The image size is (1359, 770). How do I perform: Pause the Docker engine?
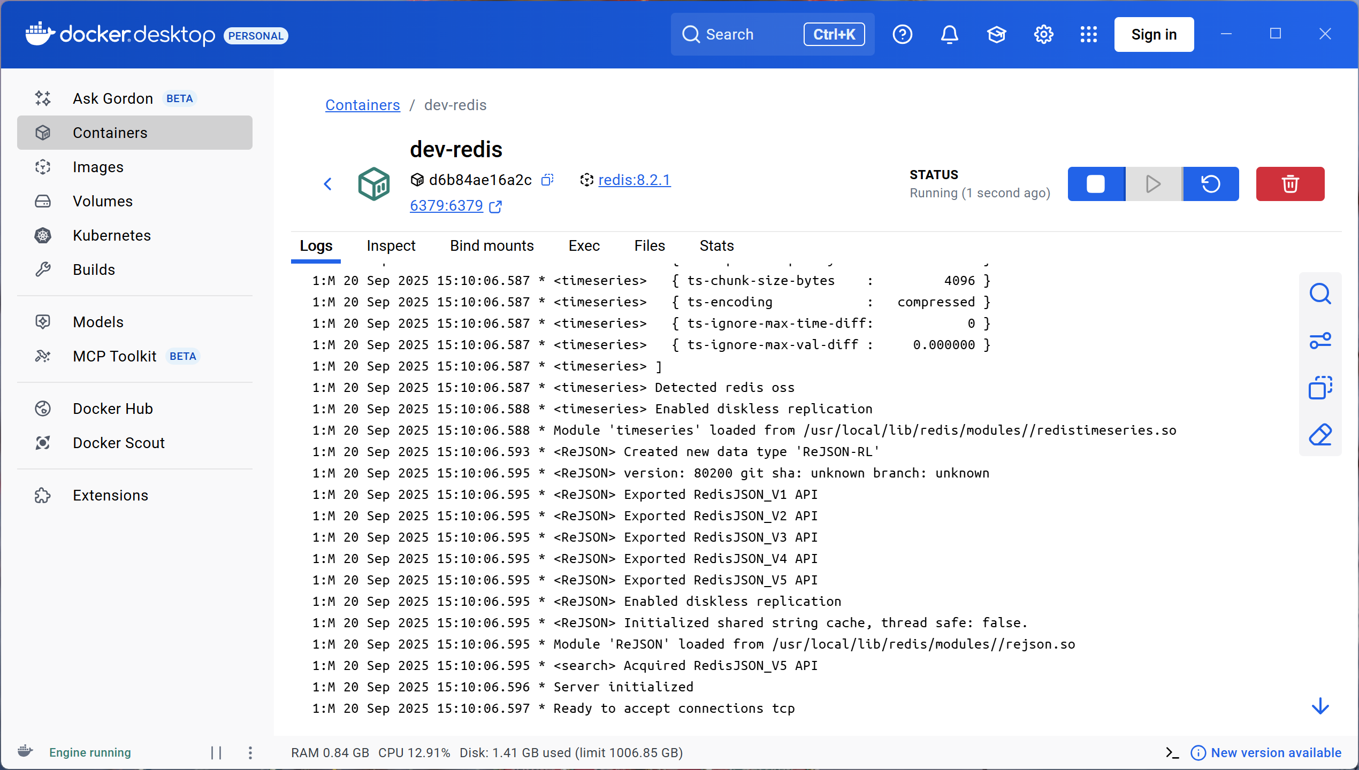(216, 753)
